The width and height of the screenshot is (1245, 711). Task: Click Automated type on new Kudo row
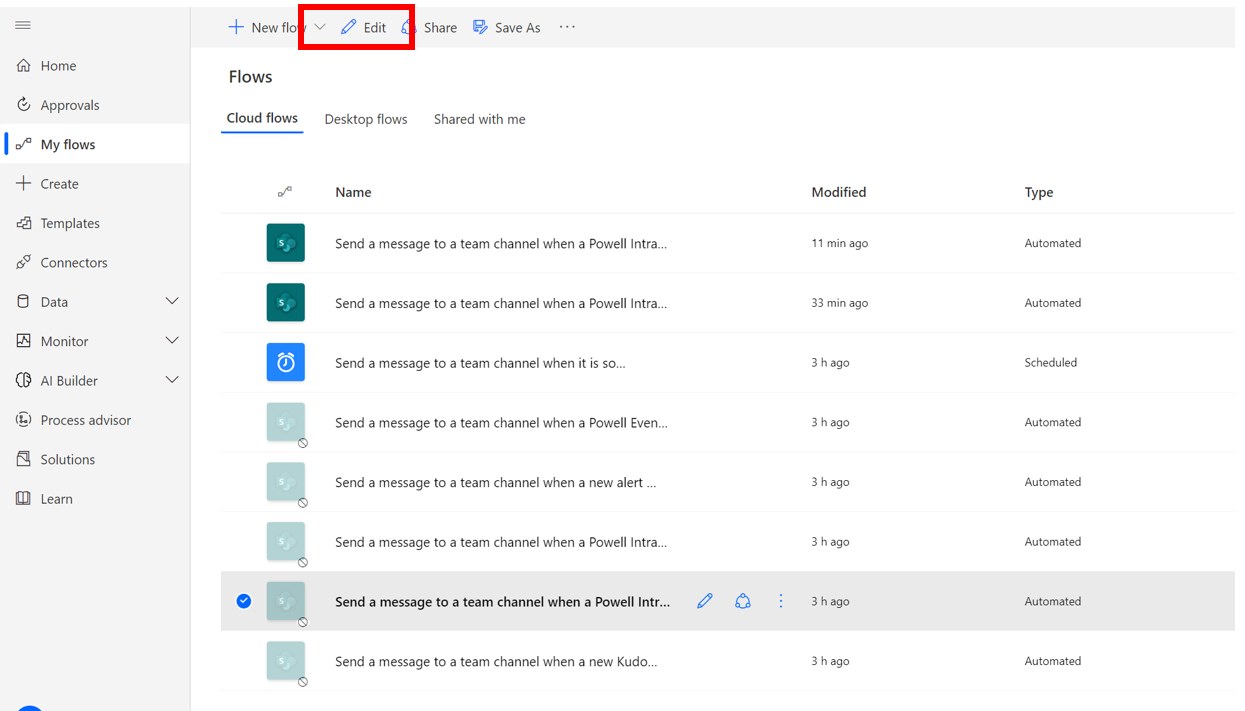[x=1052, y=661]
